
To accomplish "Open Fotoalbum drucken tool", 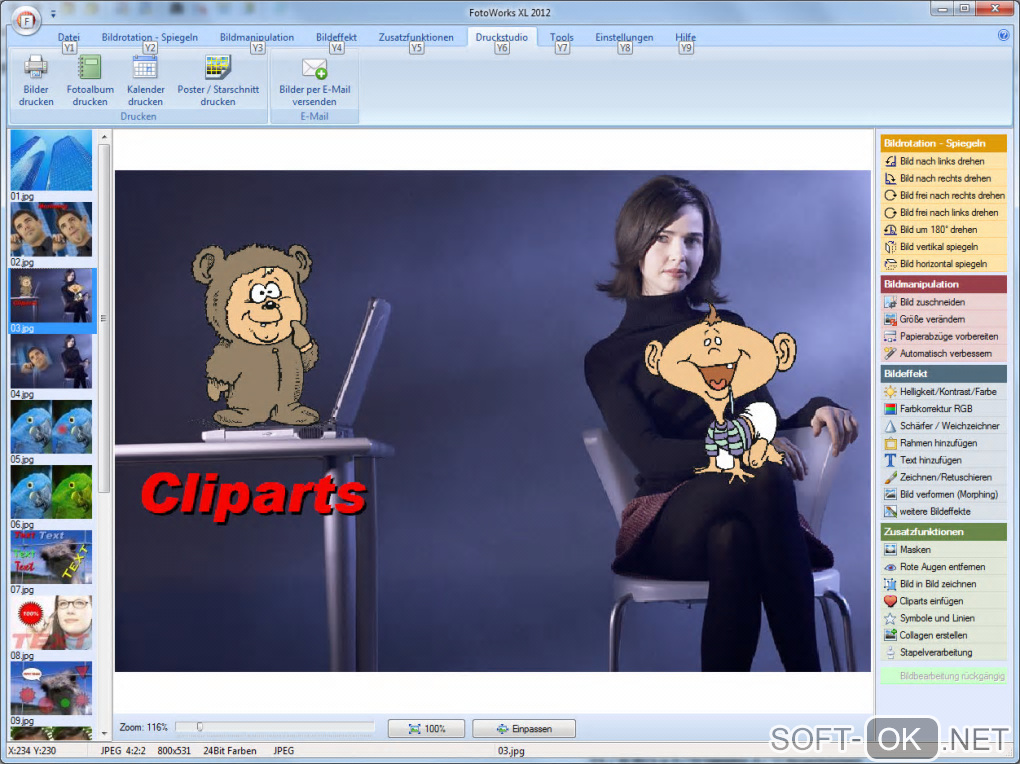I will pos(90,81).
